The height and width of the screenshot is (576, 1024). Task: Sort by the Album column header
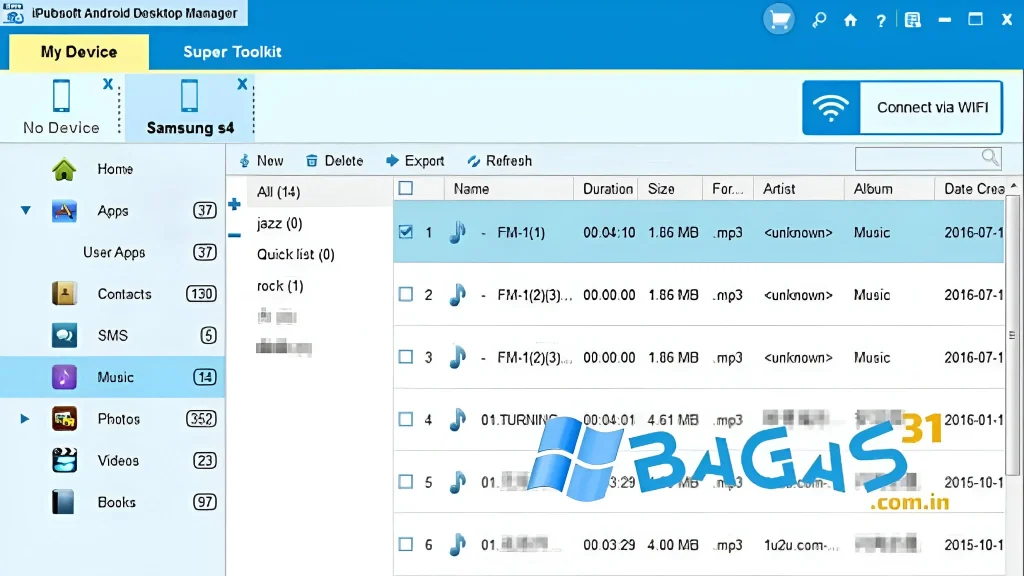(889, 189)
